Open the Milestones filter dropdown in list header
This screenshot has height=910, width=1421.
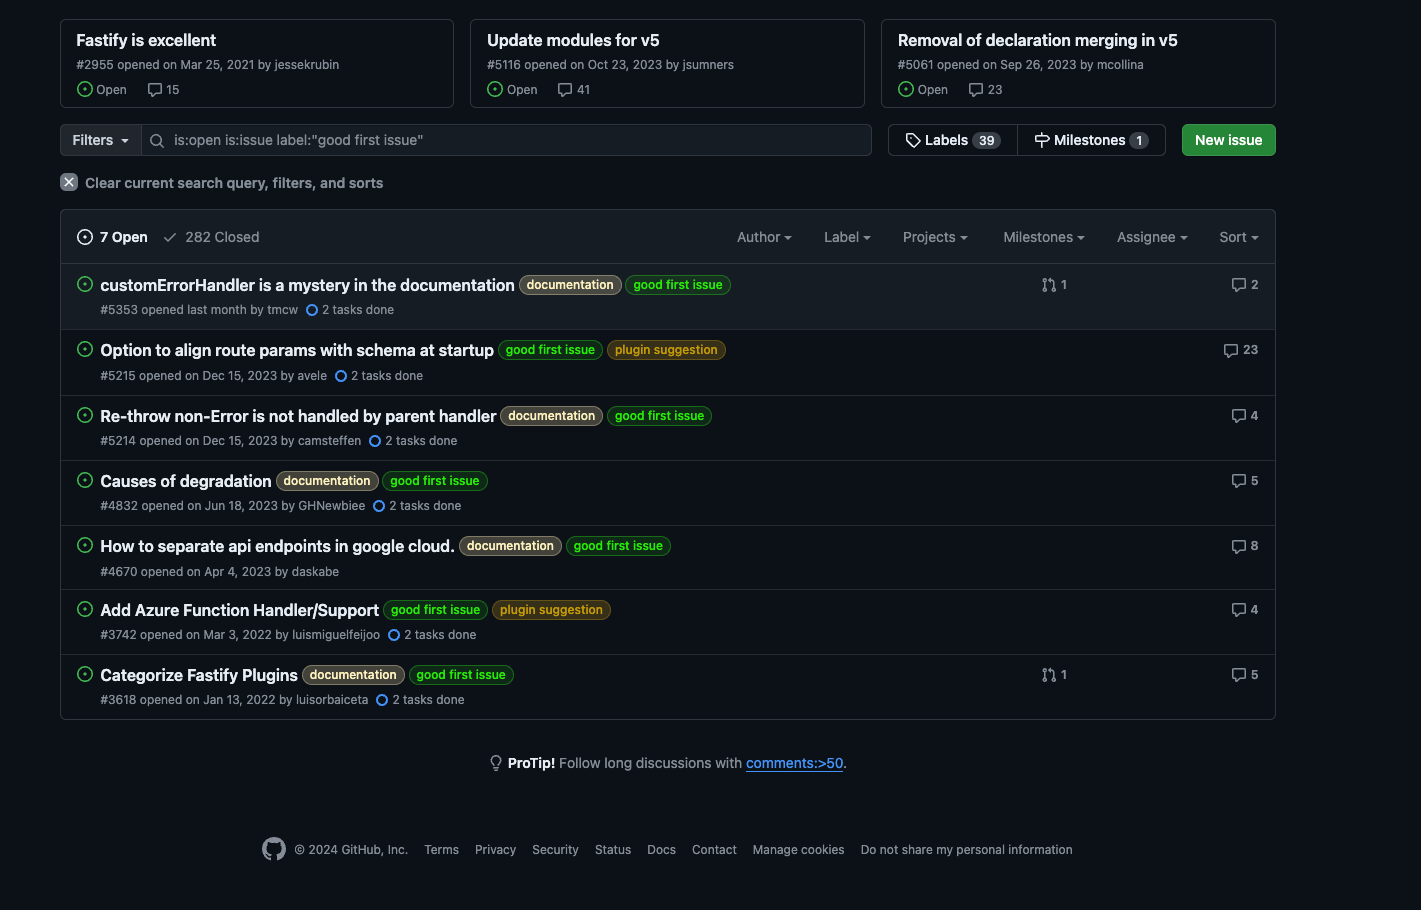[x=1044, y=237]
